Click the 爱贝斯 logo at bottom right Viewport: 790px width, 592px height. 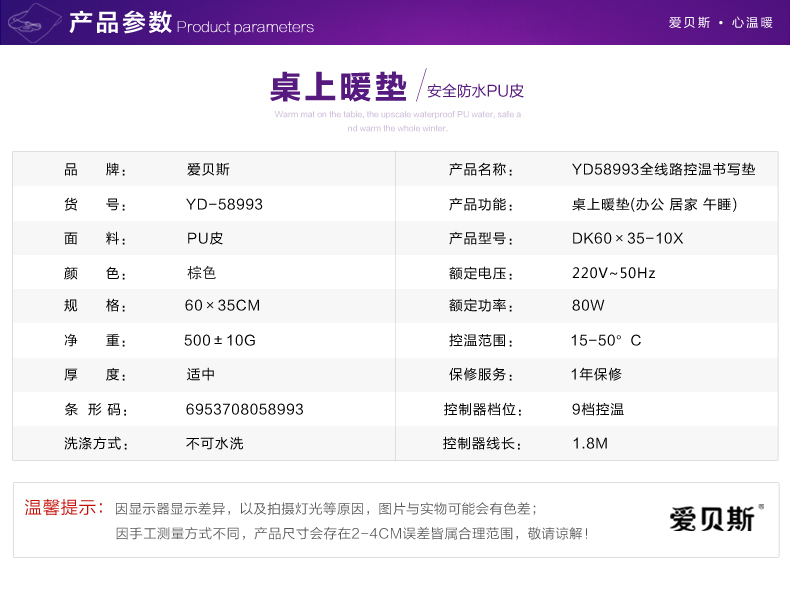715,518
